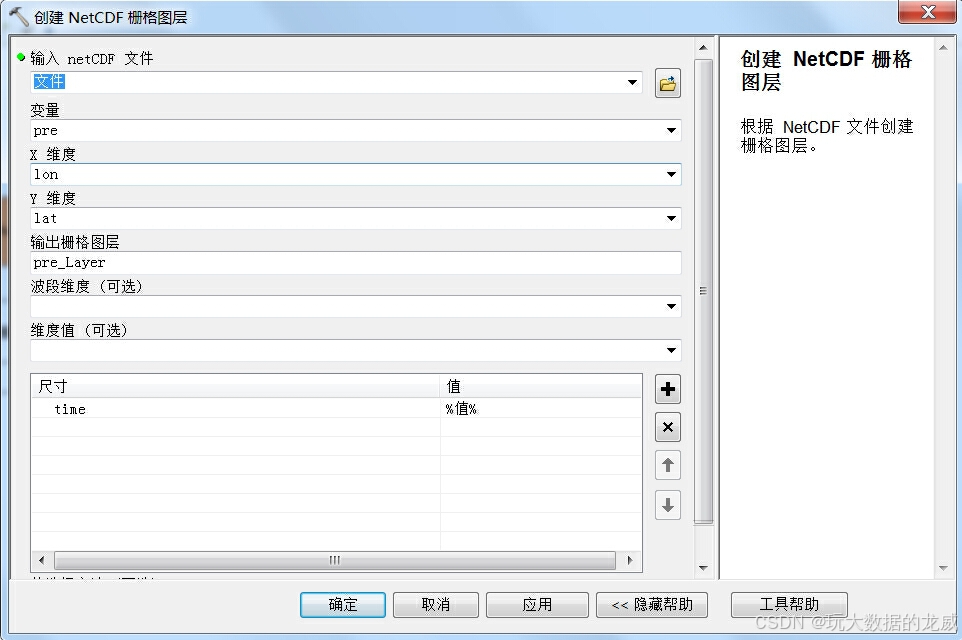Apply settings with the 应用 button
This screenshot has height=640, width=962.
pos(537,604)
